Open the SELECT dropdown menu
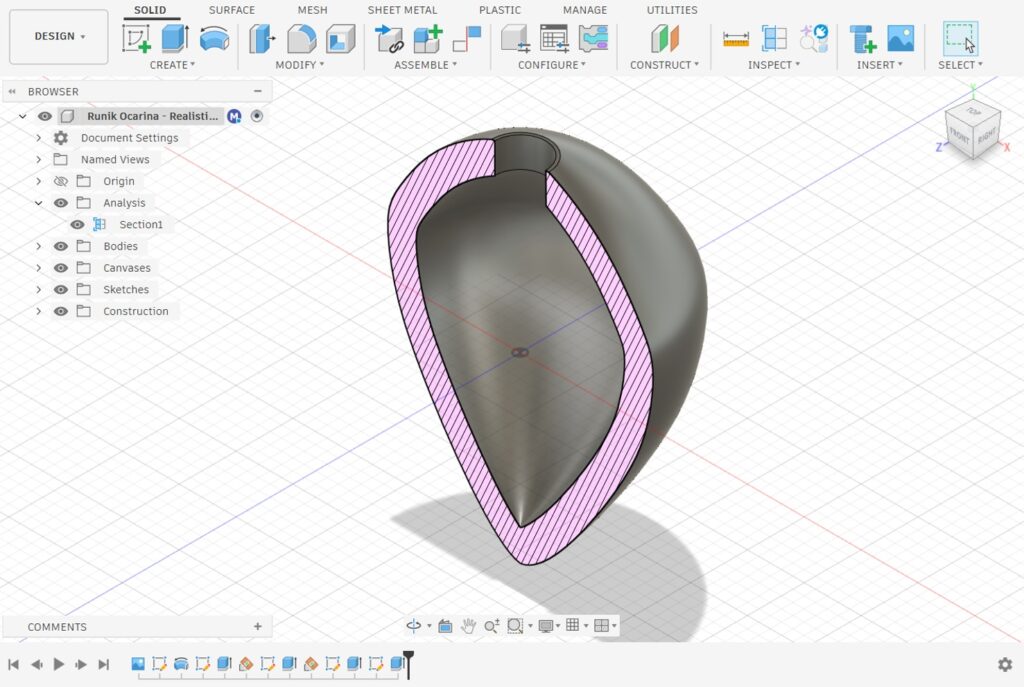The width and height of the screenshot is (1024, 687). (960, 65)
